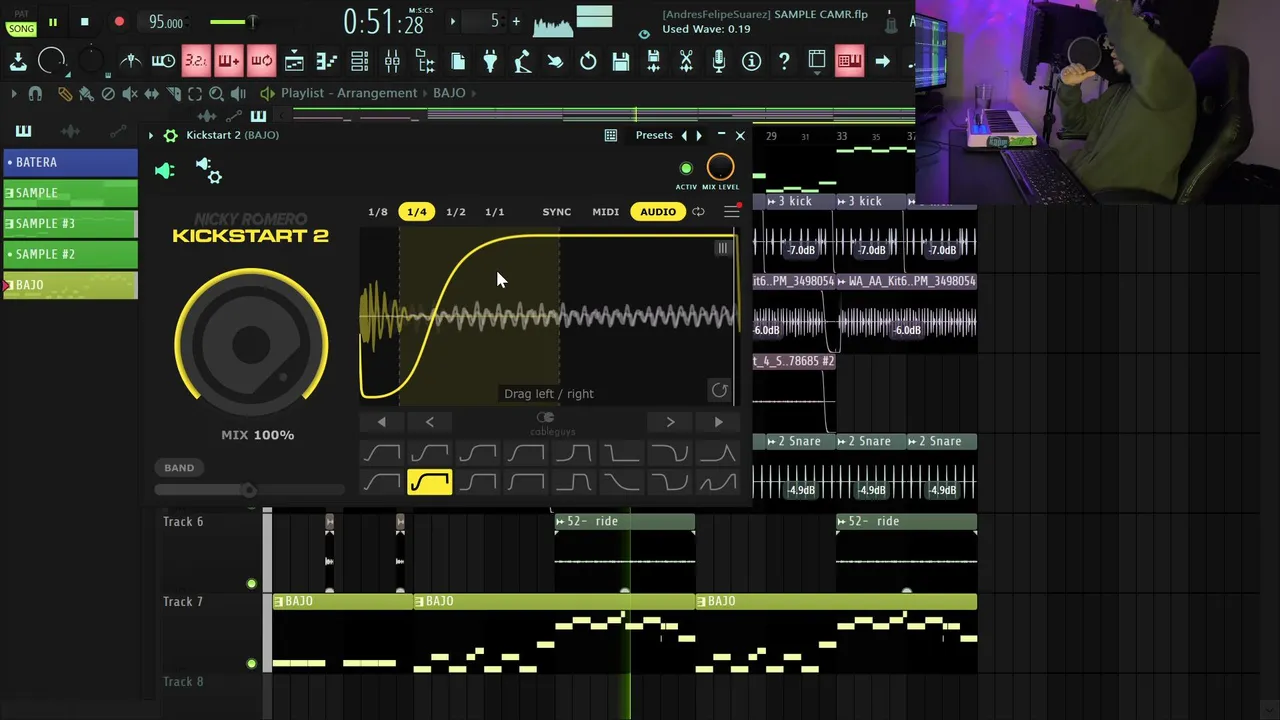The height and width of the screenshot is (720, 1280).
Task: Select 1/8 length tab
Action: coord(378,212)
